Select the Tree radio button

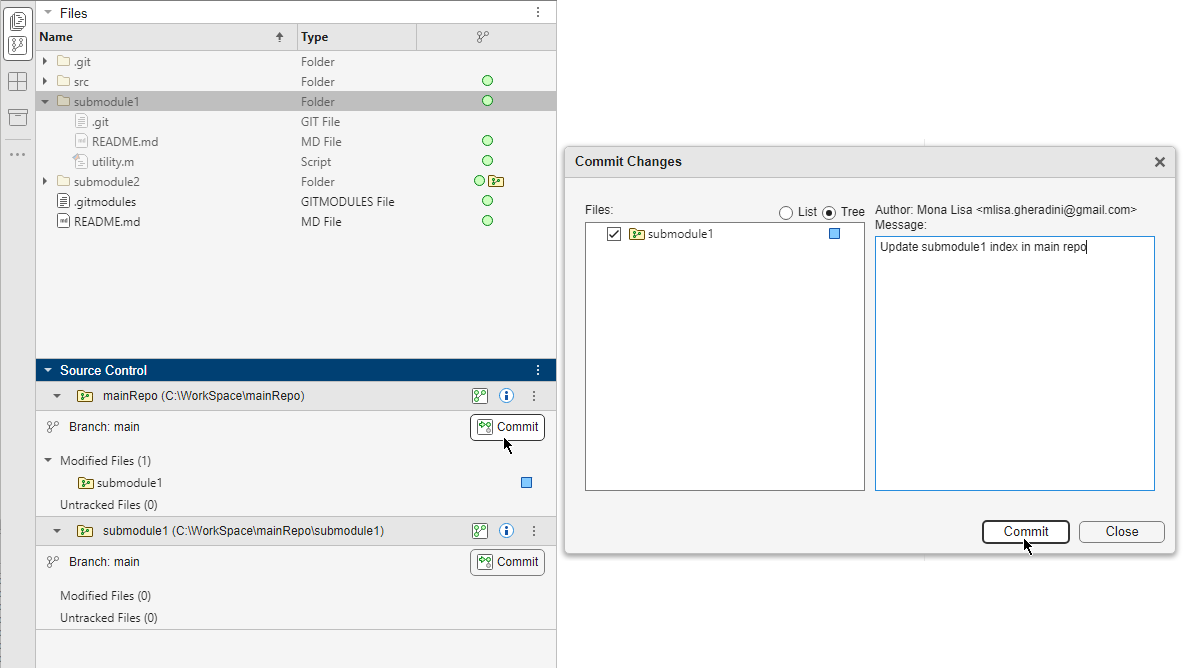click(830, 212)
